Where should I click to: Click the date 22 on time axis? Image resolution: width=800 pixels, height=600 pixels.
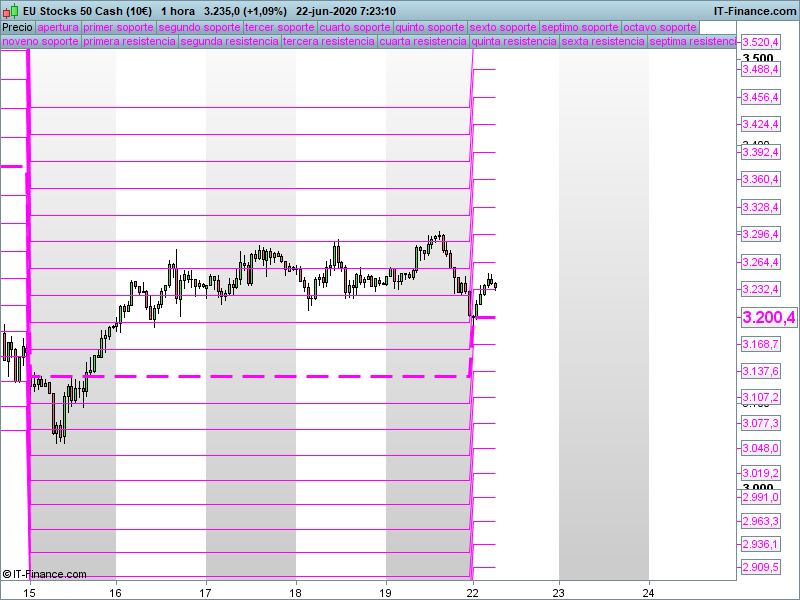click(472, 591)
